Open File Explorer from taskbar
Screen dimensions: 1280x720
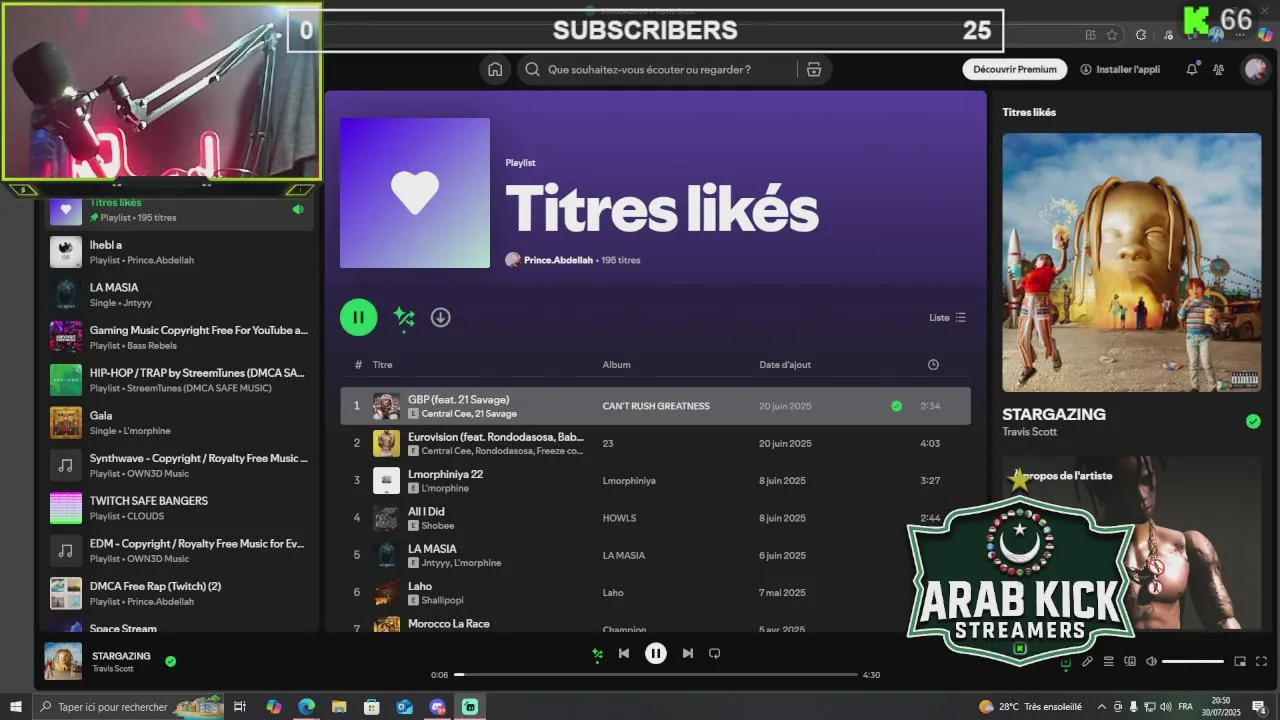click(x=339, y=707)
